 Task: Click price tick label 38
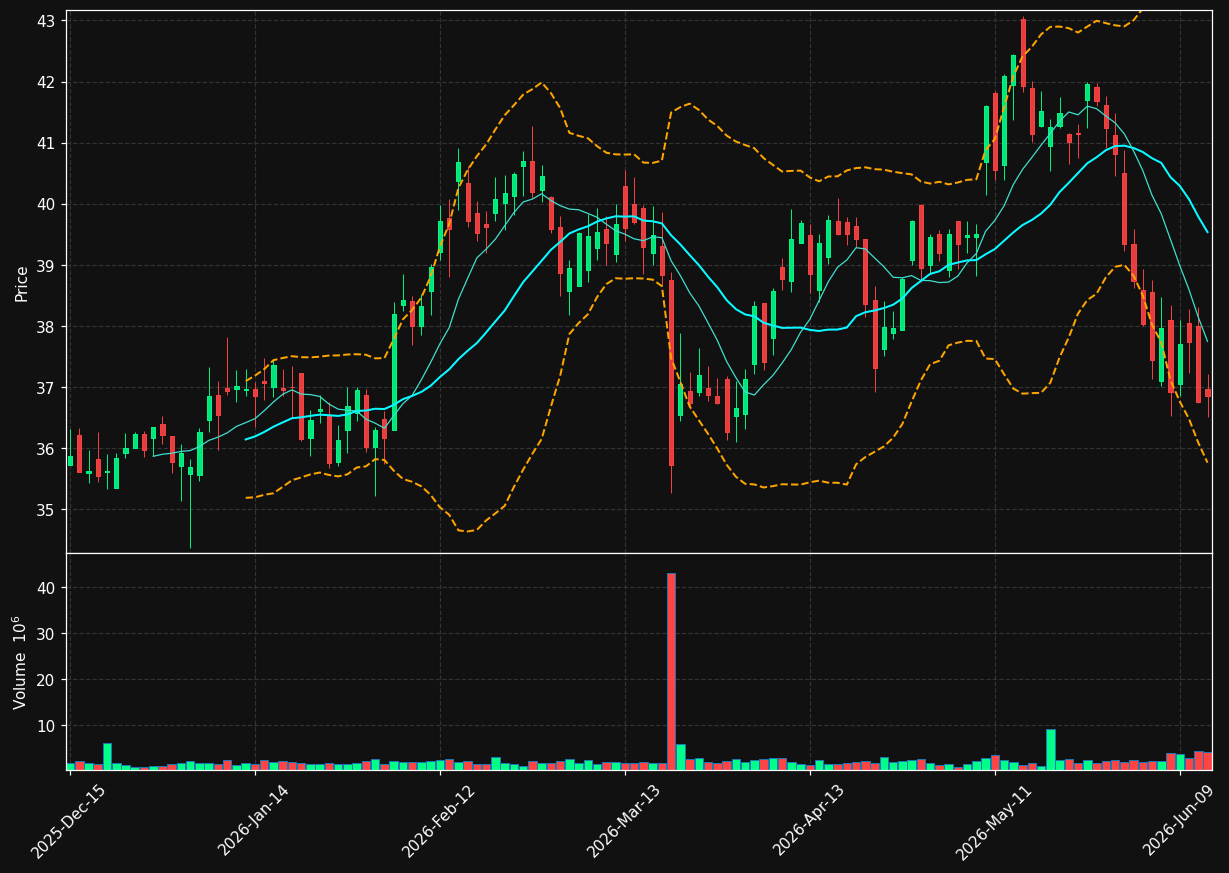[x=48, y=327]
